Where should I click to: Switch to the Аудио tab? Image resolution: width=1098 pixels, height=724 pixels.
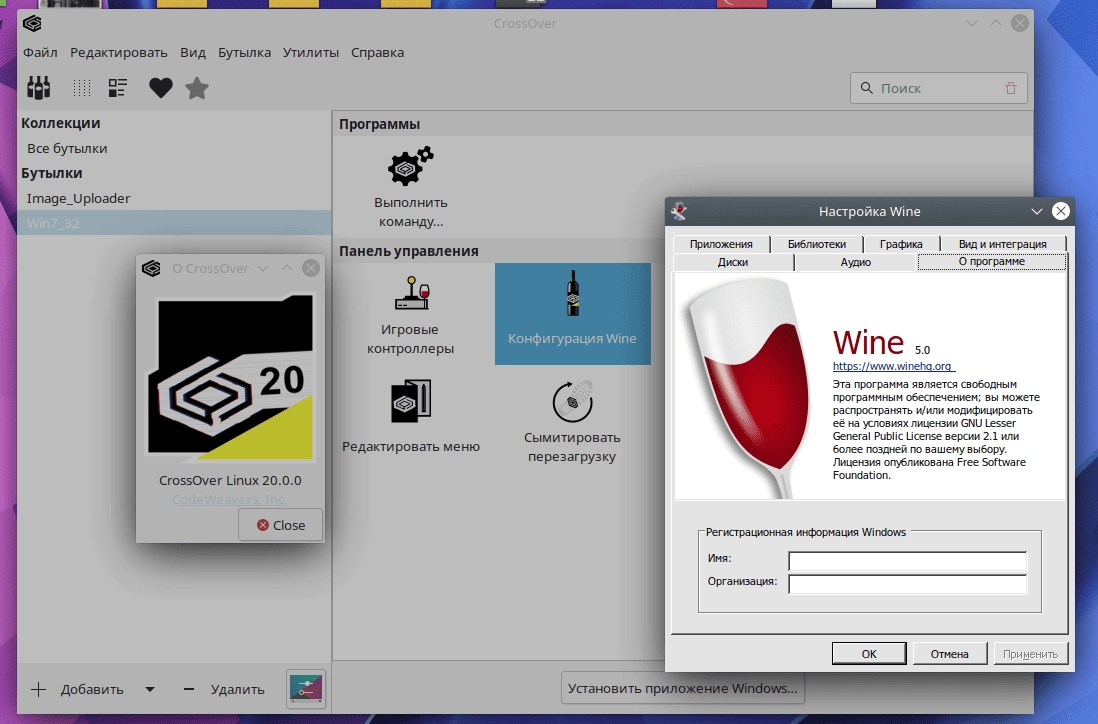(x=856, y=262)
